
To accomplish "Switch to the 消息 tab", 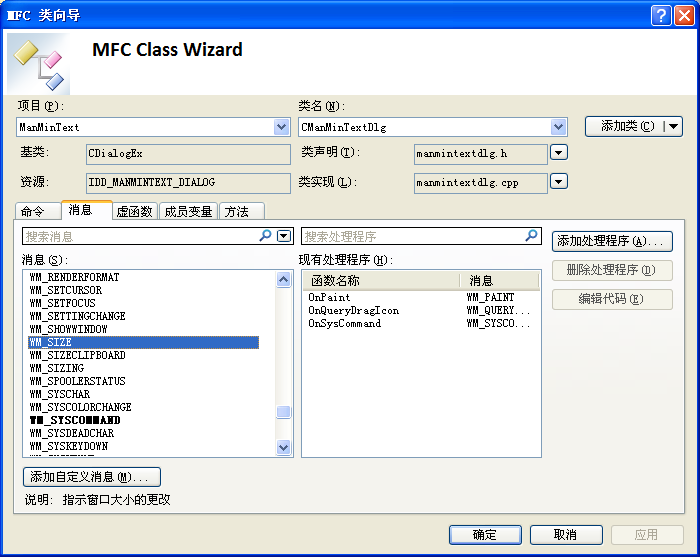I will point(87,210).
